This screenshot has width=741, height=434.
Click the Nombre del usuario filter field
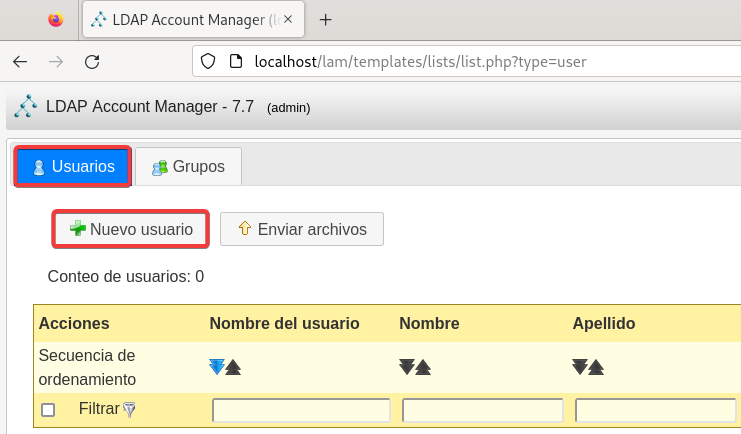tap(301, 410)
